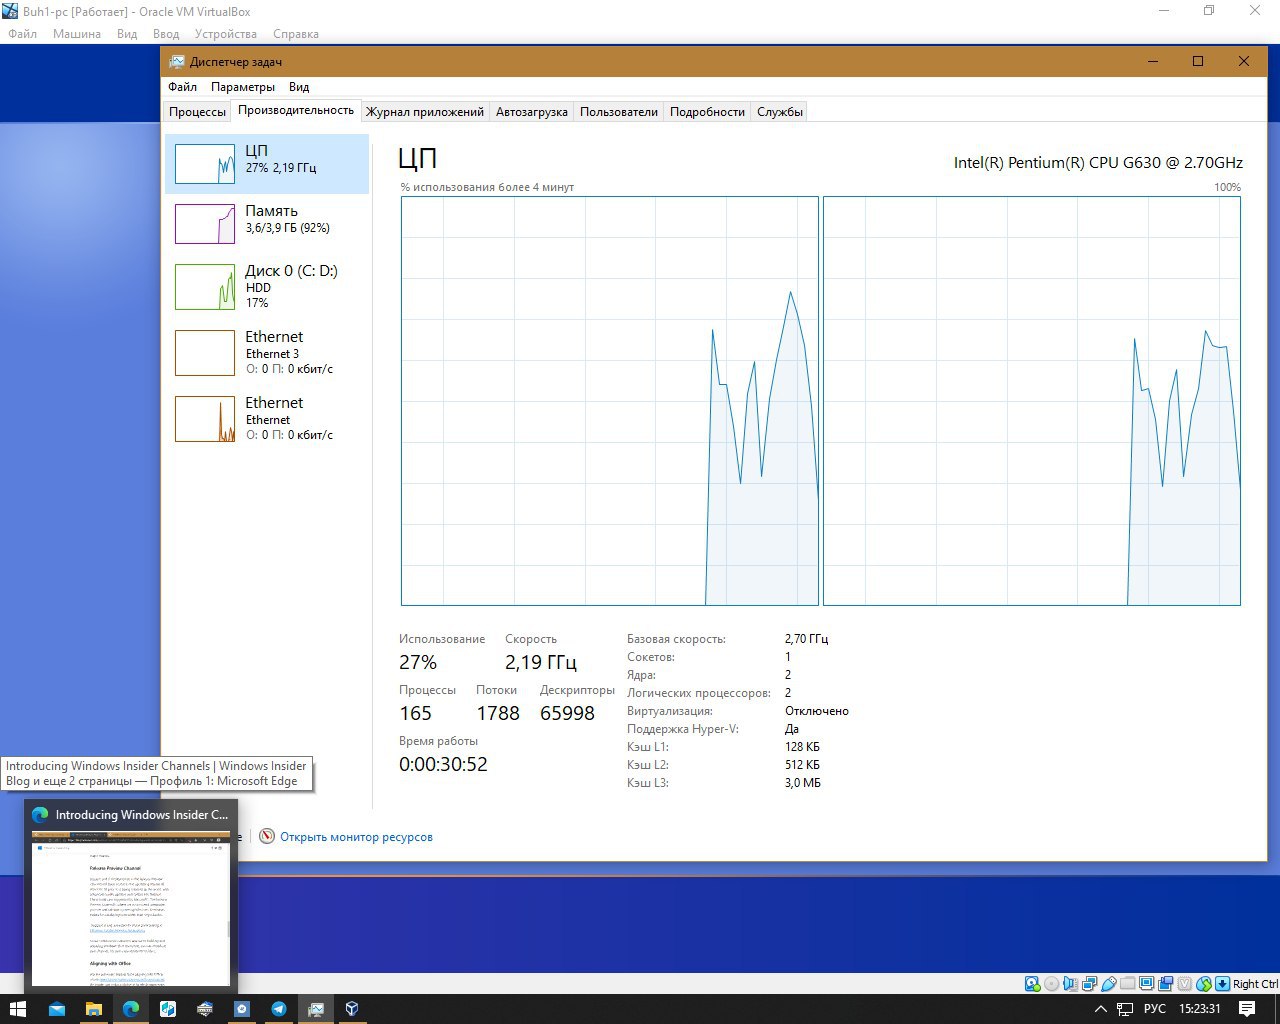Click the guest network tray icon
1280x1024 pixels.
(x=1125, y=1009)
